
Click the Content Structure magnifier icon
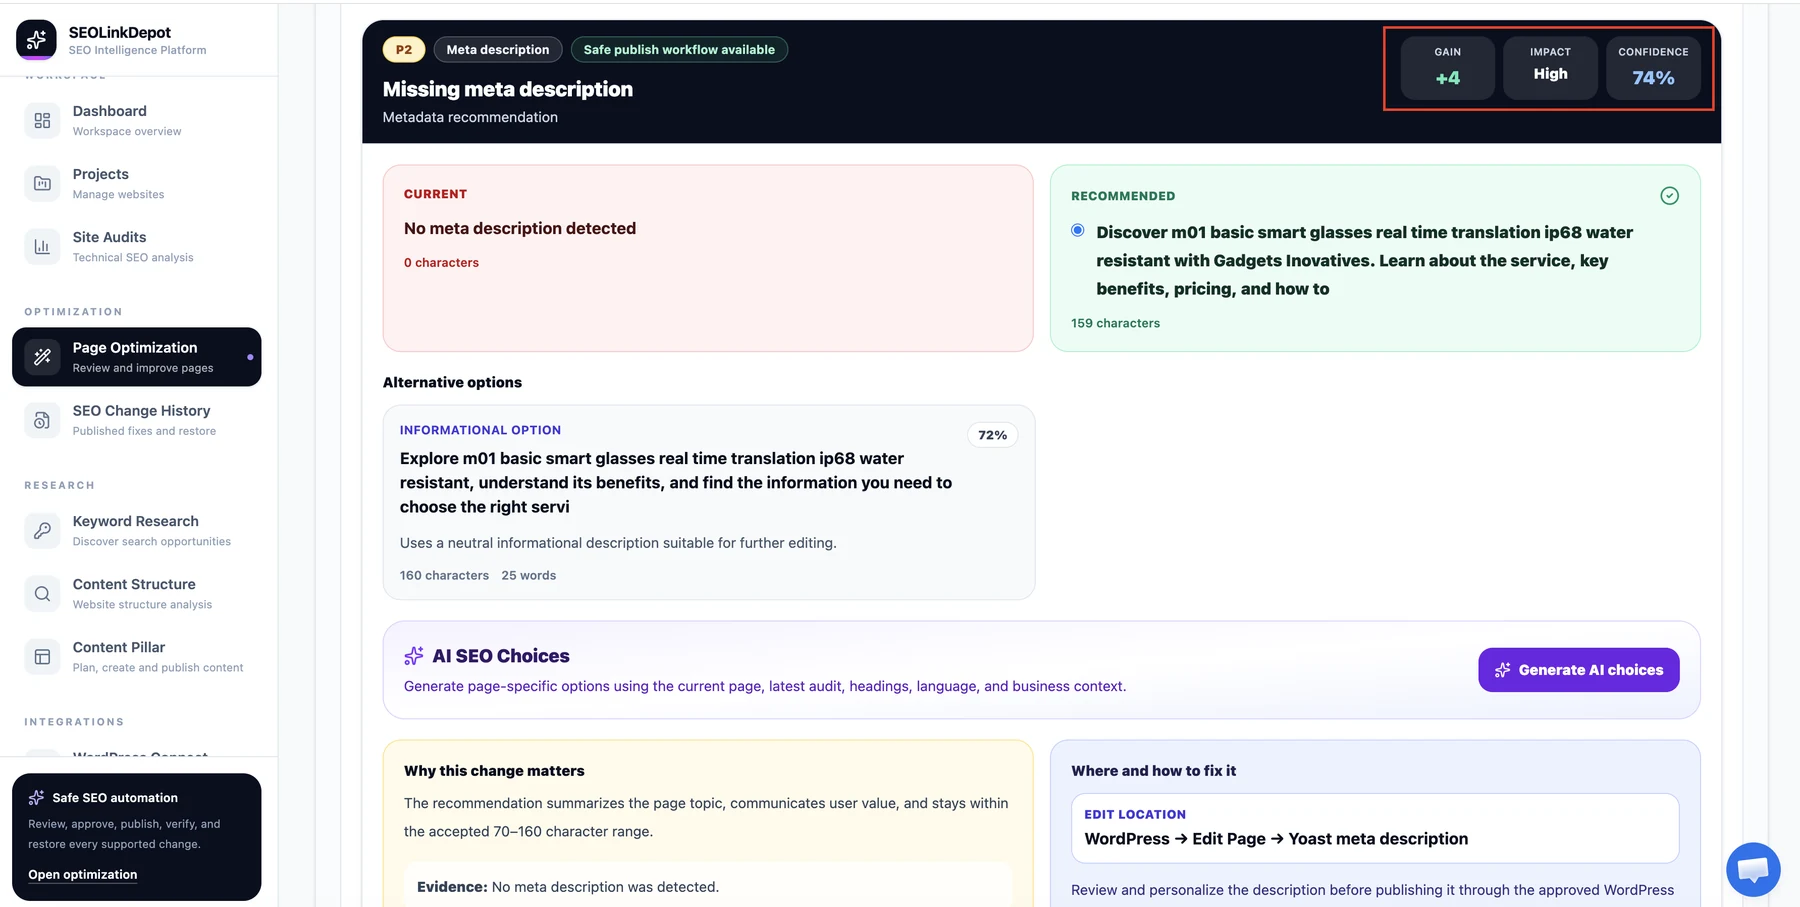click(42, 594)
